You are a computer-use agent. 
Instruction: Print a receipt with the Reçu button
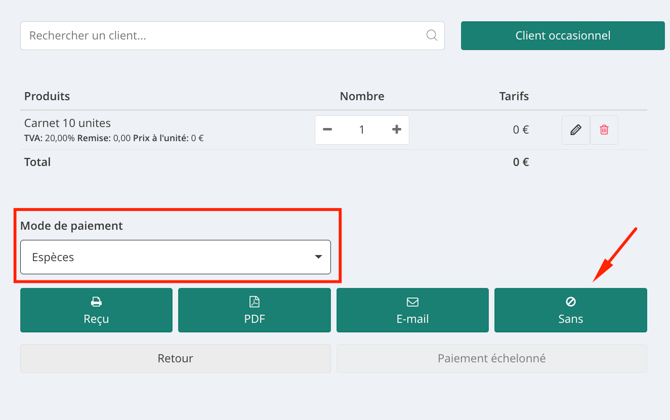(96, 310)
